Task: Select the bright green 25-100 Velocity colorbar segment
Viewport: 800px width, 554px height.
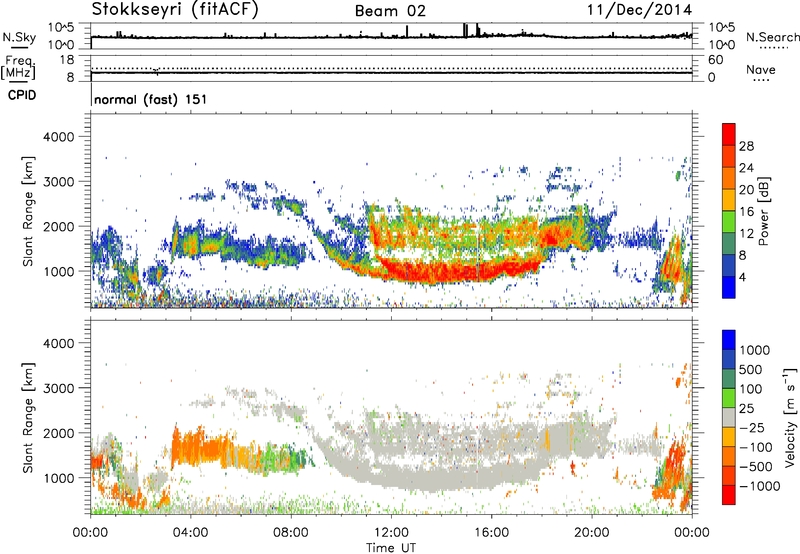Action: 729,398
